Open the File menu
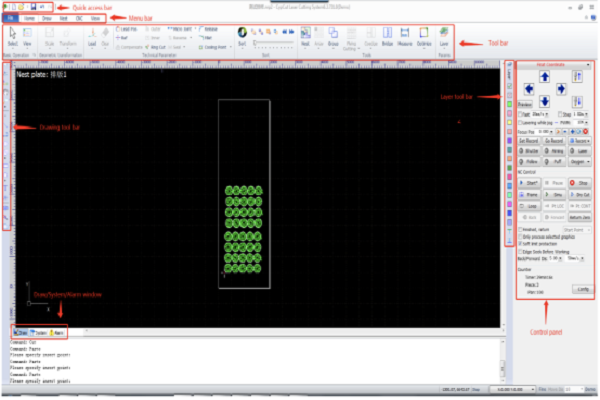The image size is (600, 400). tap(10, 18)
